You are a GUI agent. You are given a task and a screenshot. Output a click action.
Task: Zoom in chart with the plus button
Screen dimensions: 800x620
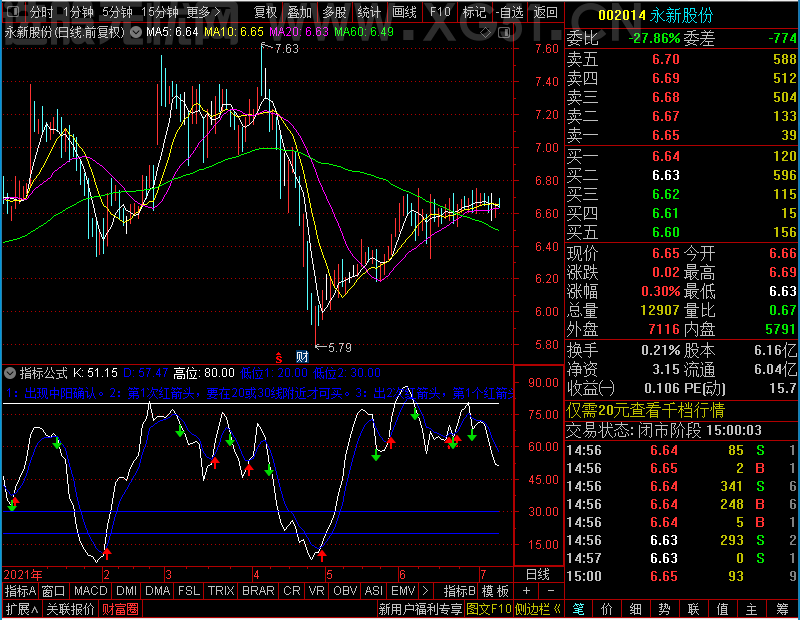527,591
